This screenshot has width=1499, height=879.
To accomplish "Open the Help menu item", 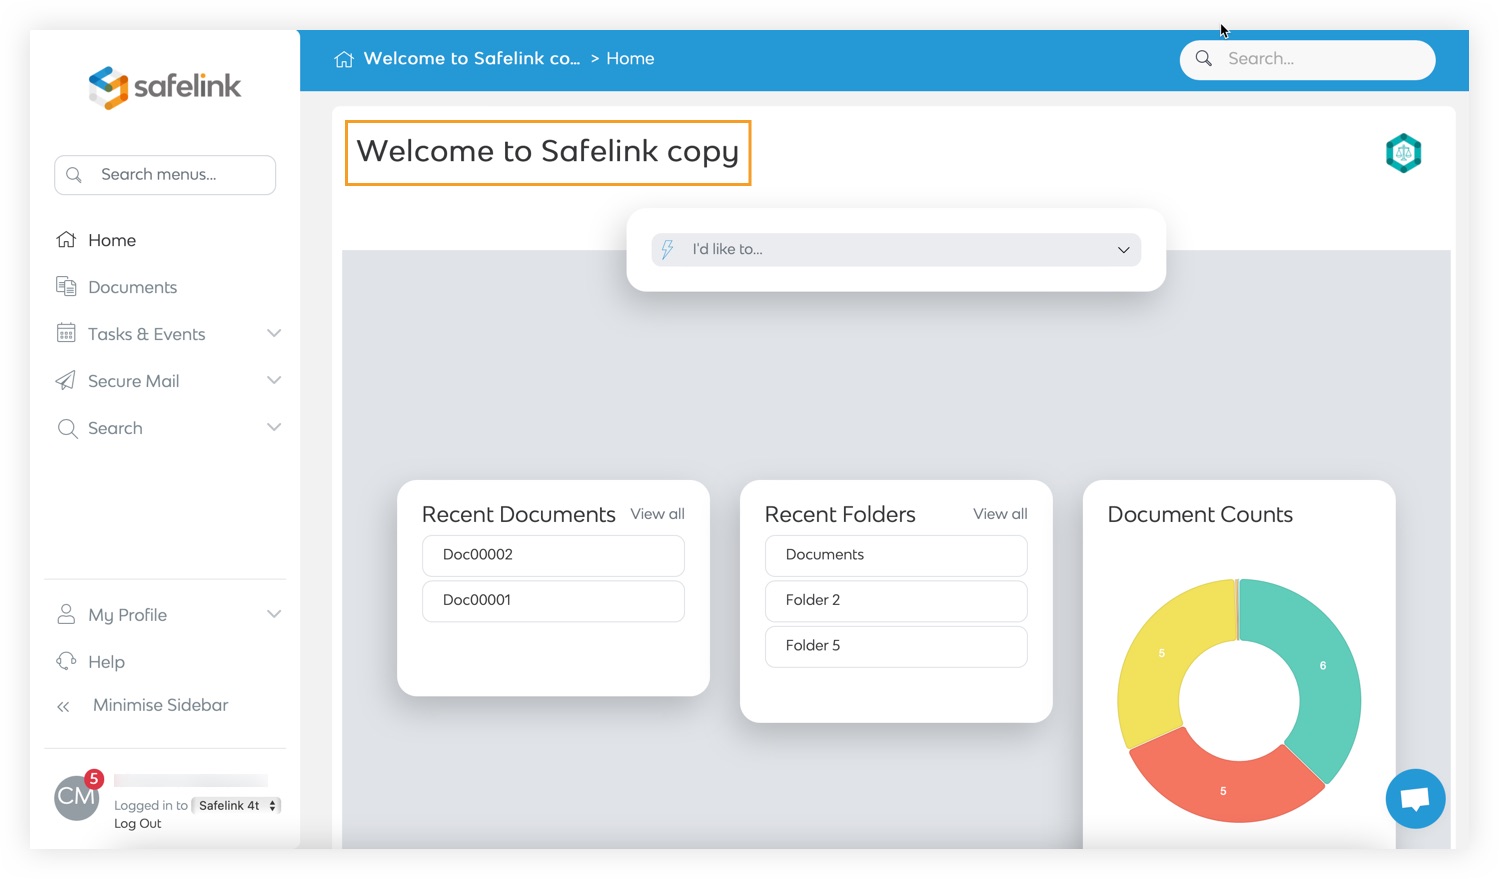I will tap(106, 662).
